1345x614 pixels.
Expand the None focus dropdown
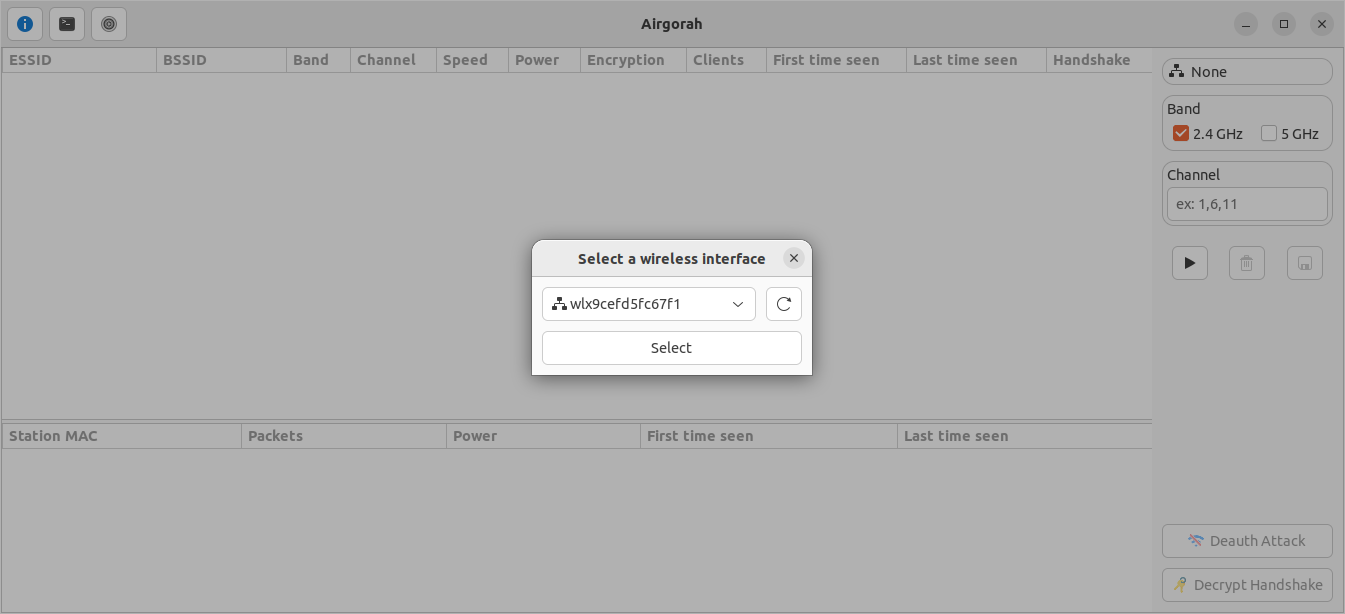pyautogui.click(x=1246, y=71)
